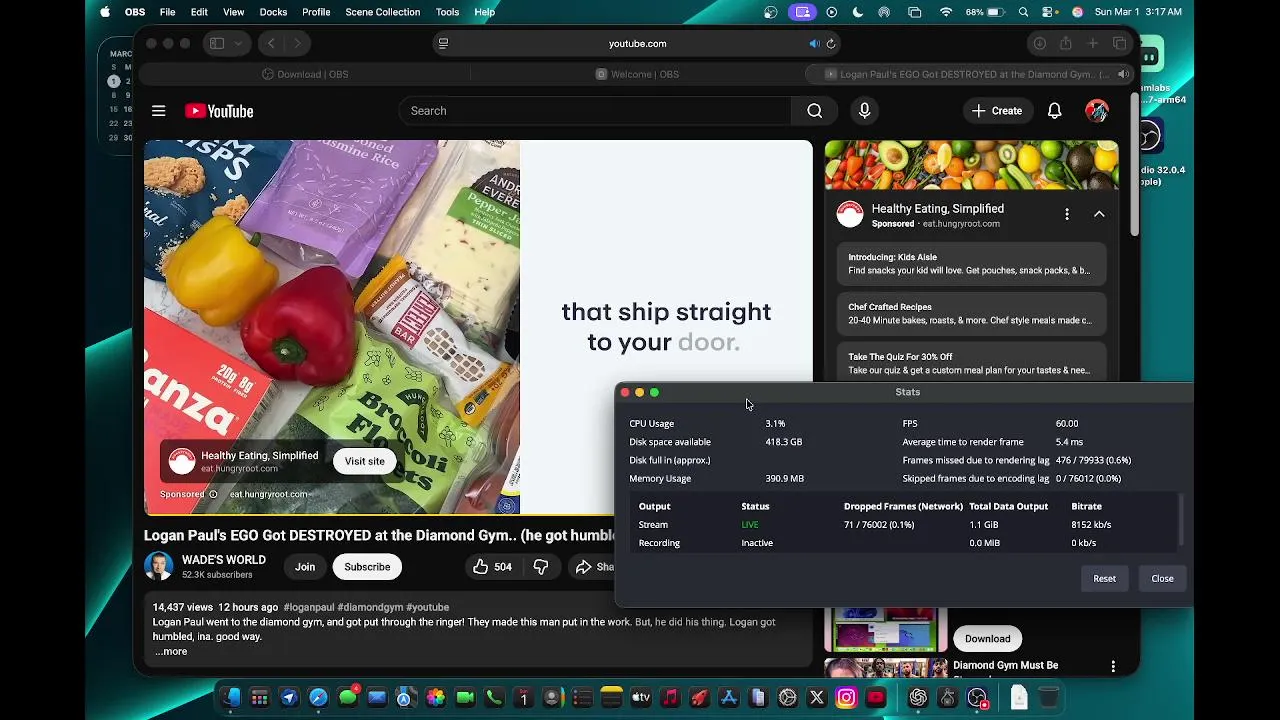This screenshot has height=720, width=1280.
Task: Switch to the Welcome | OBS tab
Action: click(637, 74)
